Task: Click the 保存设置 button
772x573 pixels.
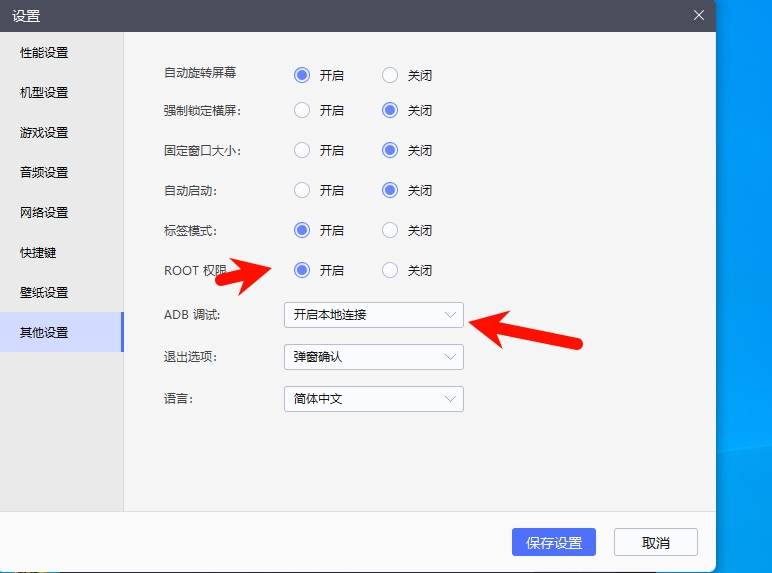Action: (x=554, y=543)
